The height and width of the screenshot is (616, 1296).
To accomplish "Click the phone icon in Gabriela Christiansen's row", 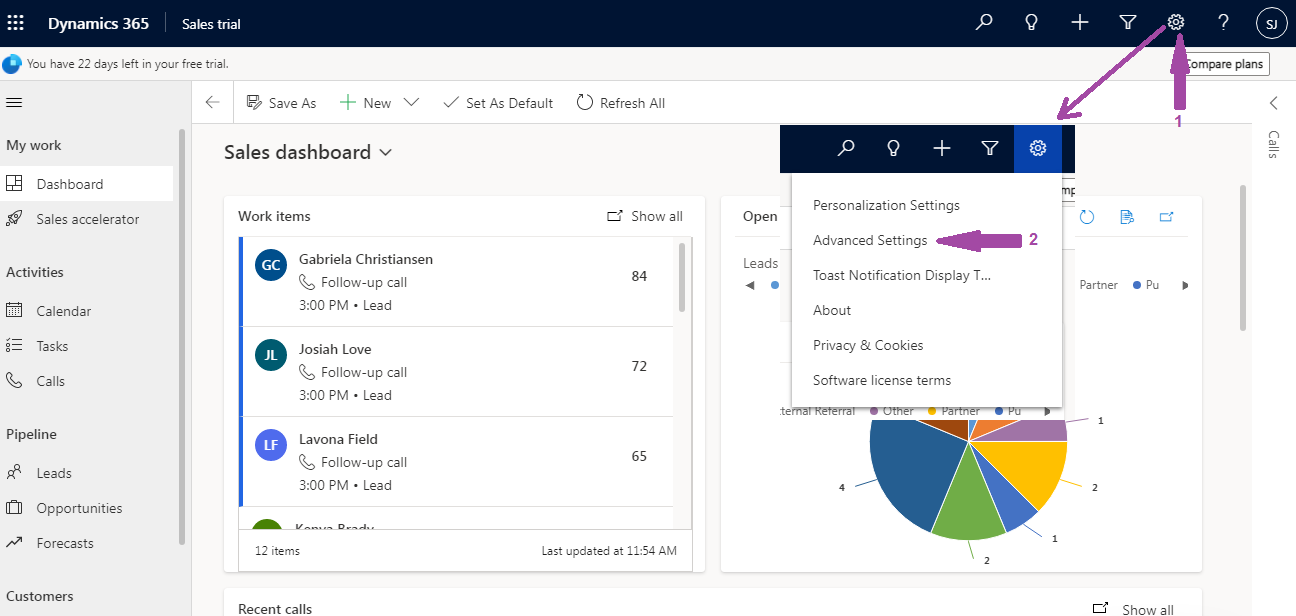I will [307, 282].
